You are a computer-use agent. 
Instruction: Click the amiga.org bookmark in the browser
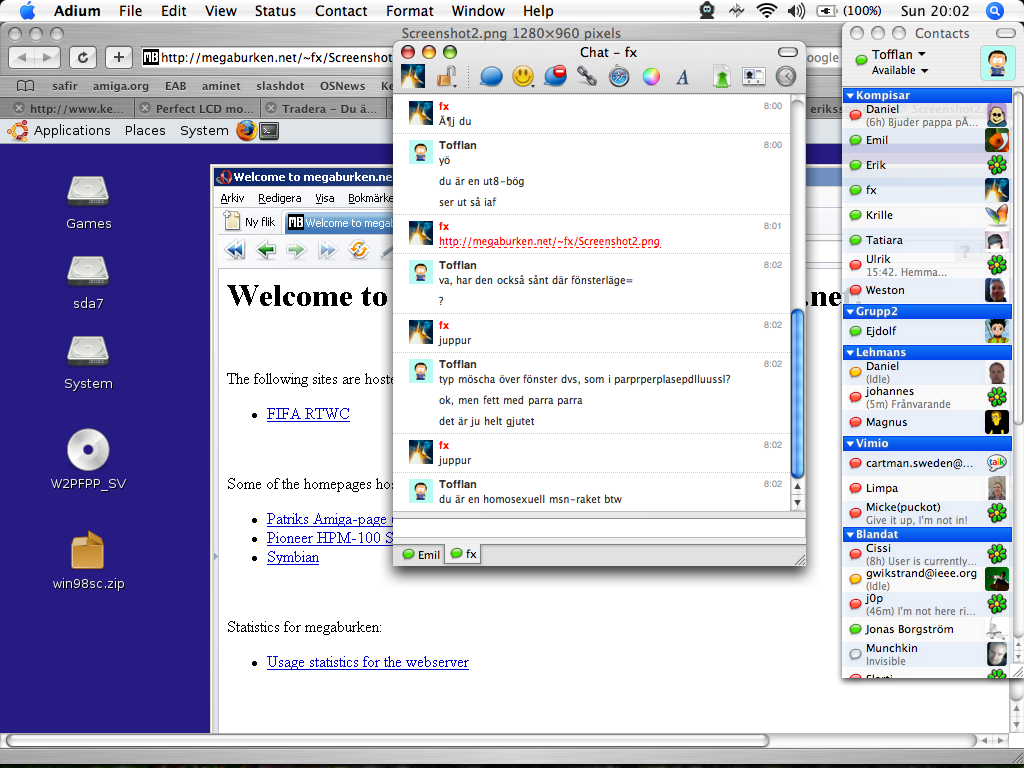click(x=121, y=86)
